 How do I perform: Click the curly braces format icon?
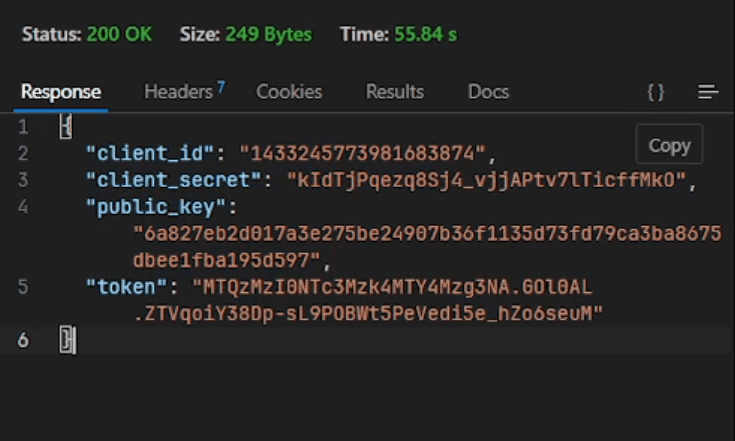(x=656, y=92)
